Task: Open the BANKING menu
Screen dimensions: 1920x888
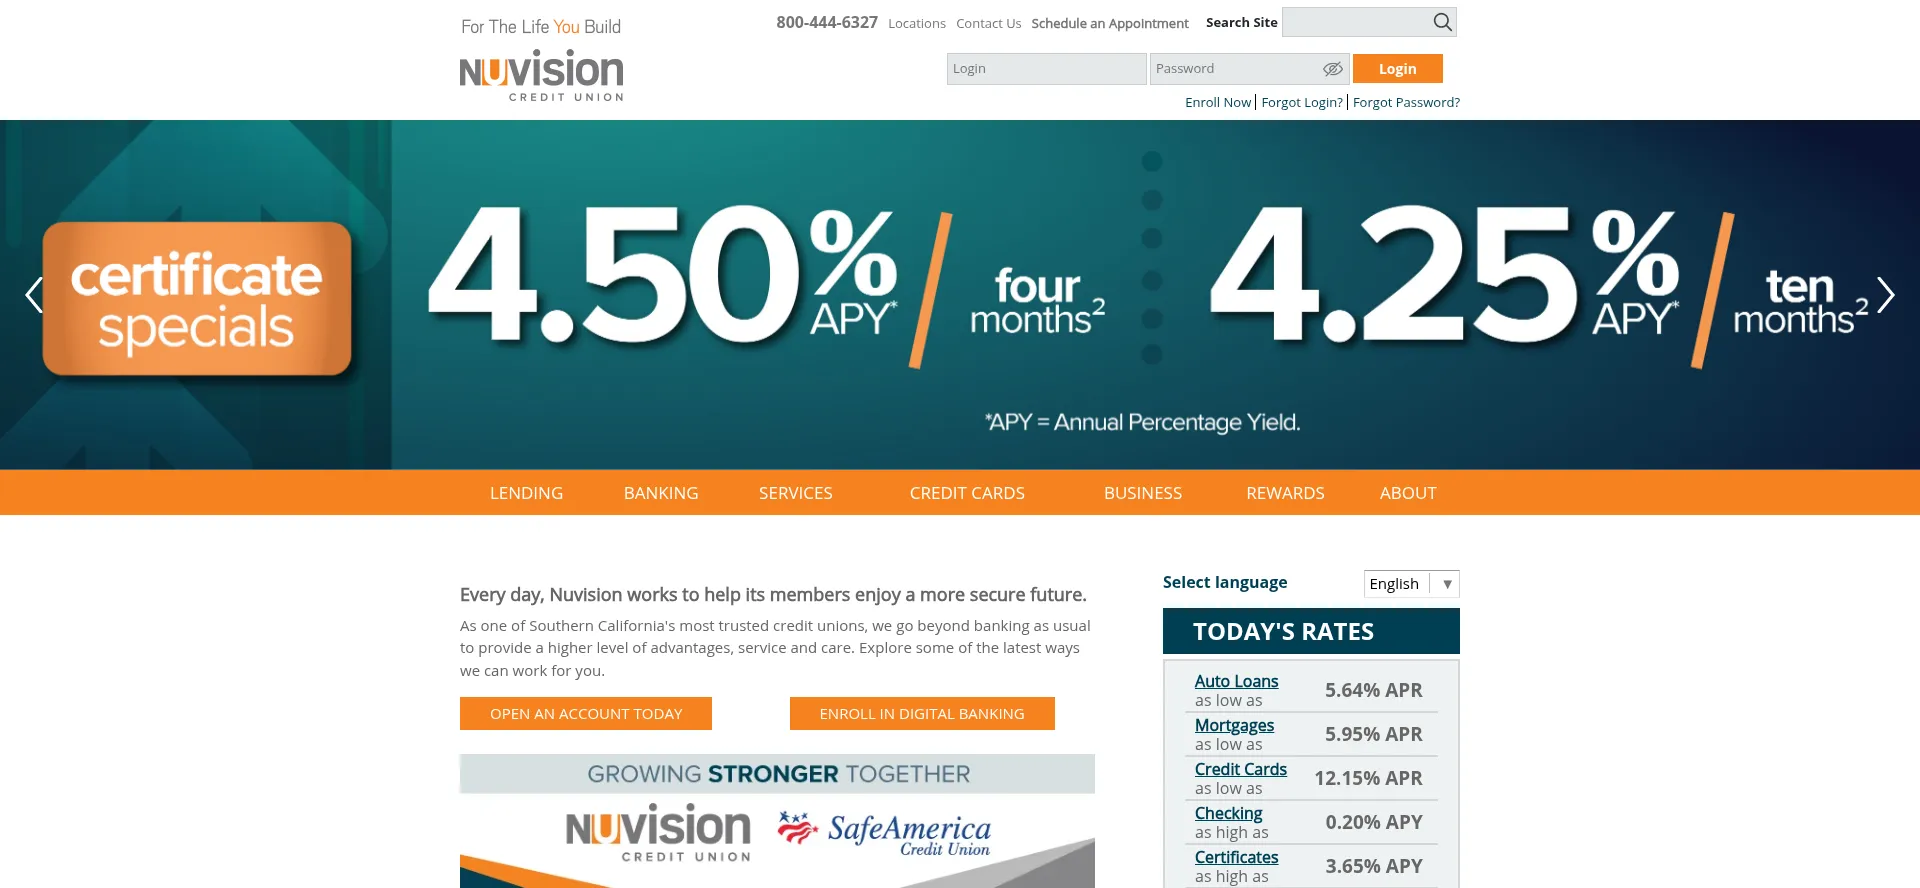Action: (661, 493)
